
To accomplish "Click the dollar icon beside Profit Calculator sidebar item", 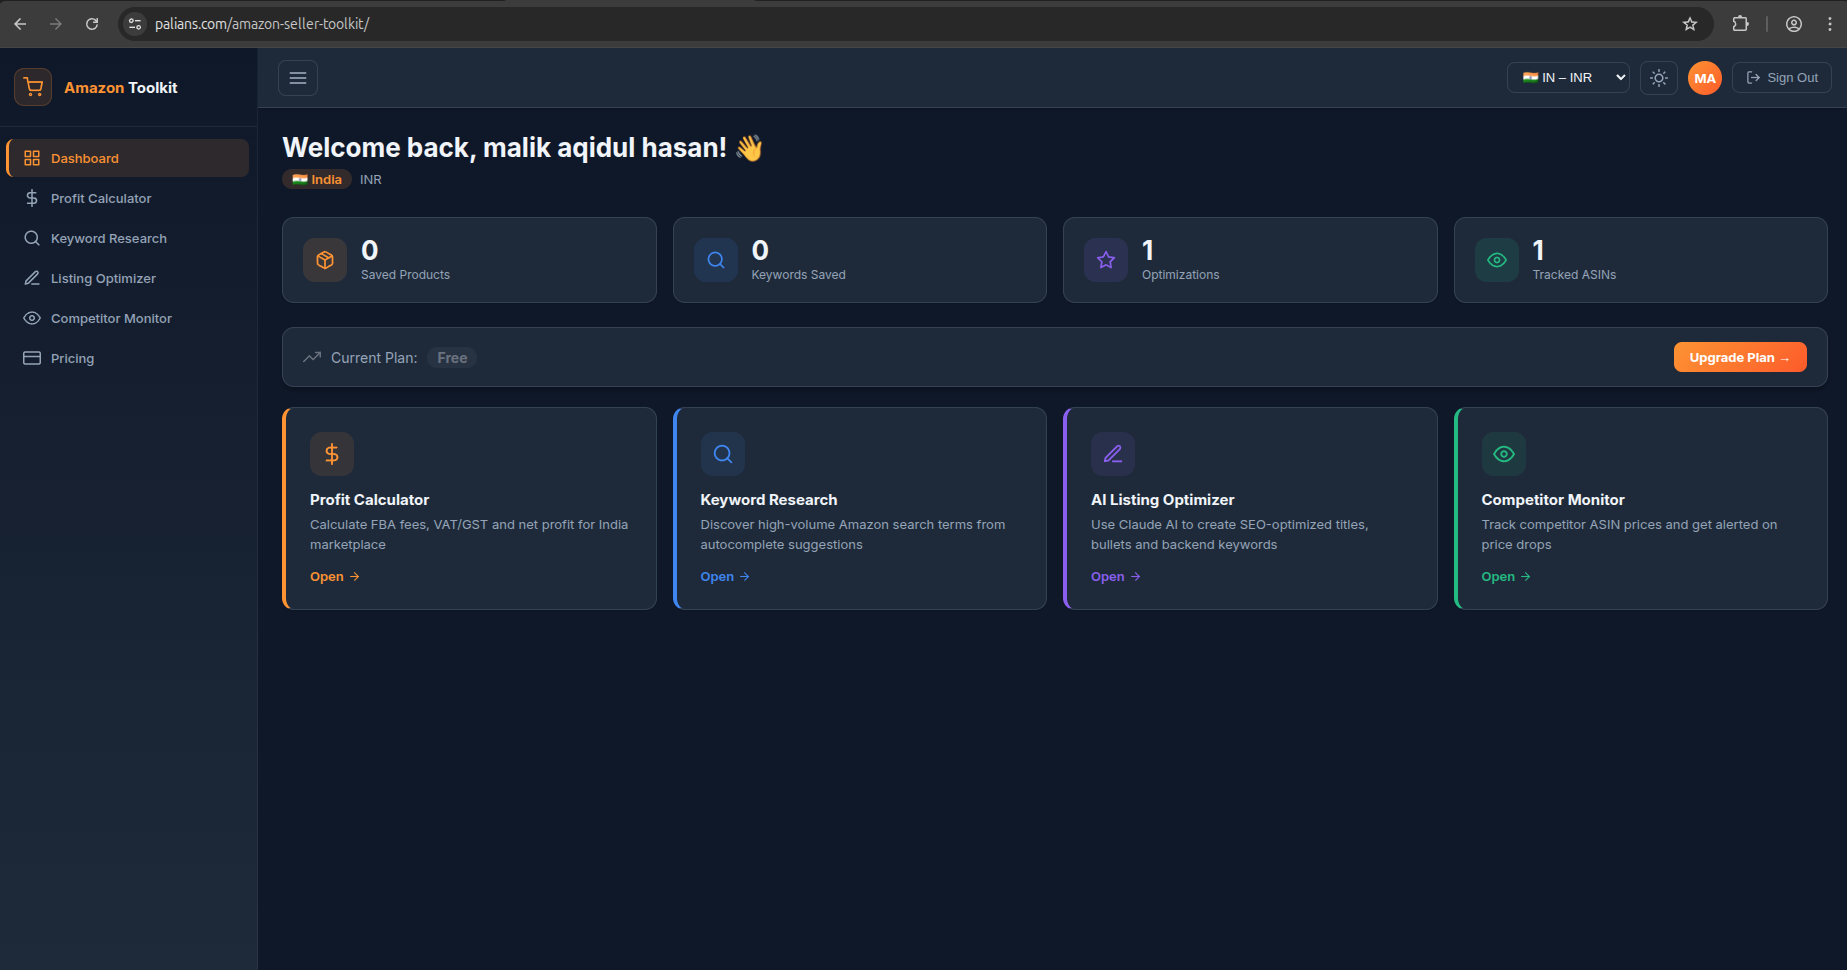I will coord(32,198).
